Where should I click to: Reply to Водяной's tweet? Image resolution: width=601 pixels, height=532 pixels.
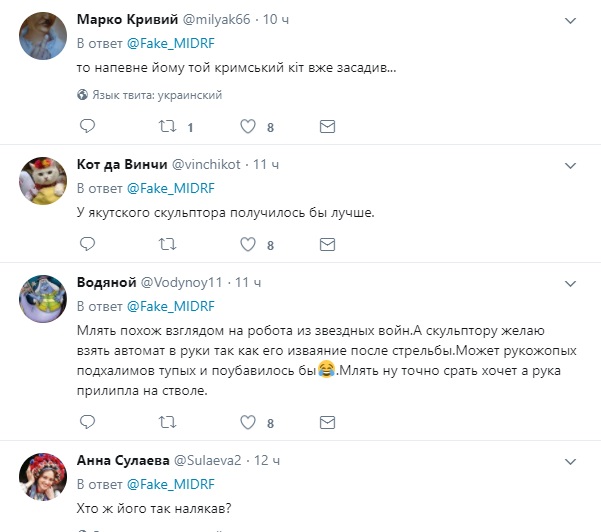click(87, 424)
